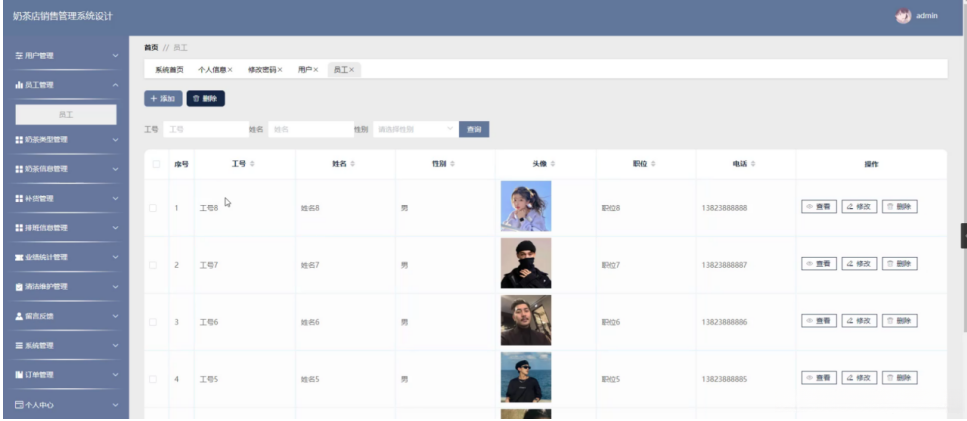The height and width of the screenshot is (421, 967).
Task: Click the 业绩统计管理 ticket icon
Action: [19, 257]
